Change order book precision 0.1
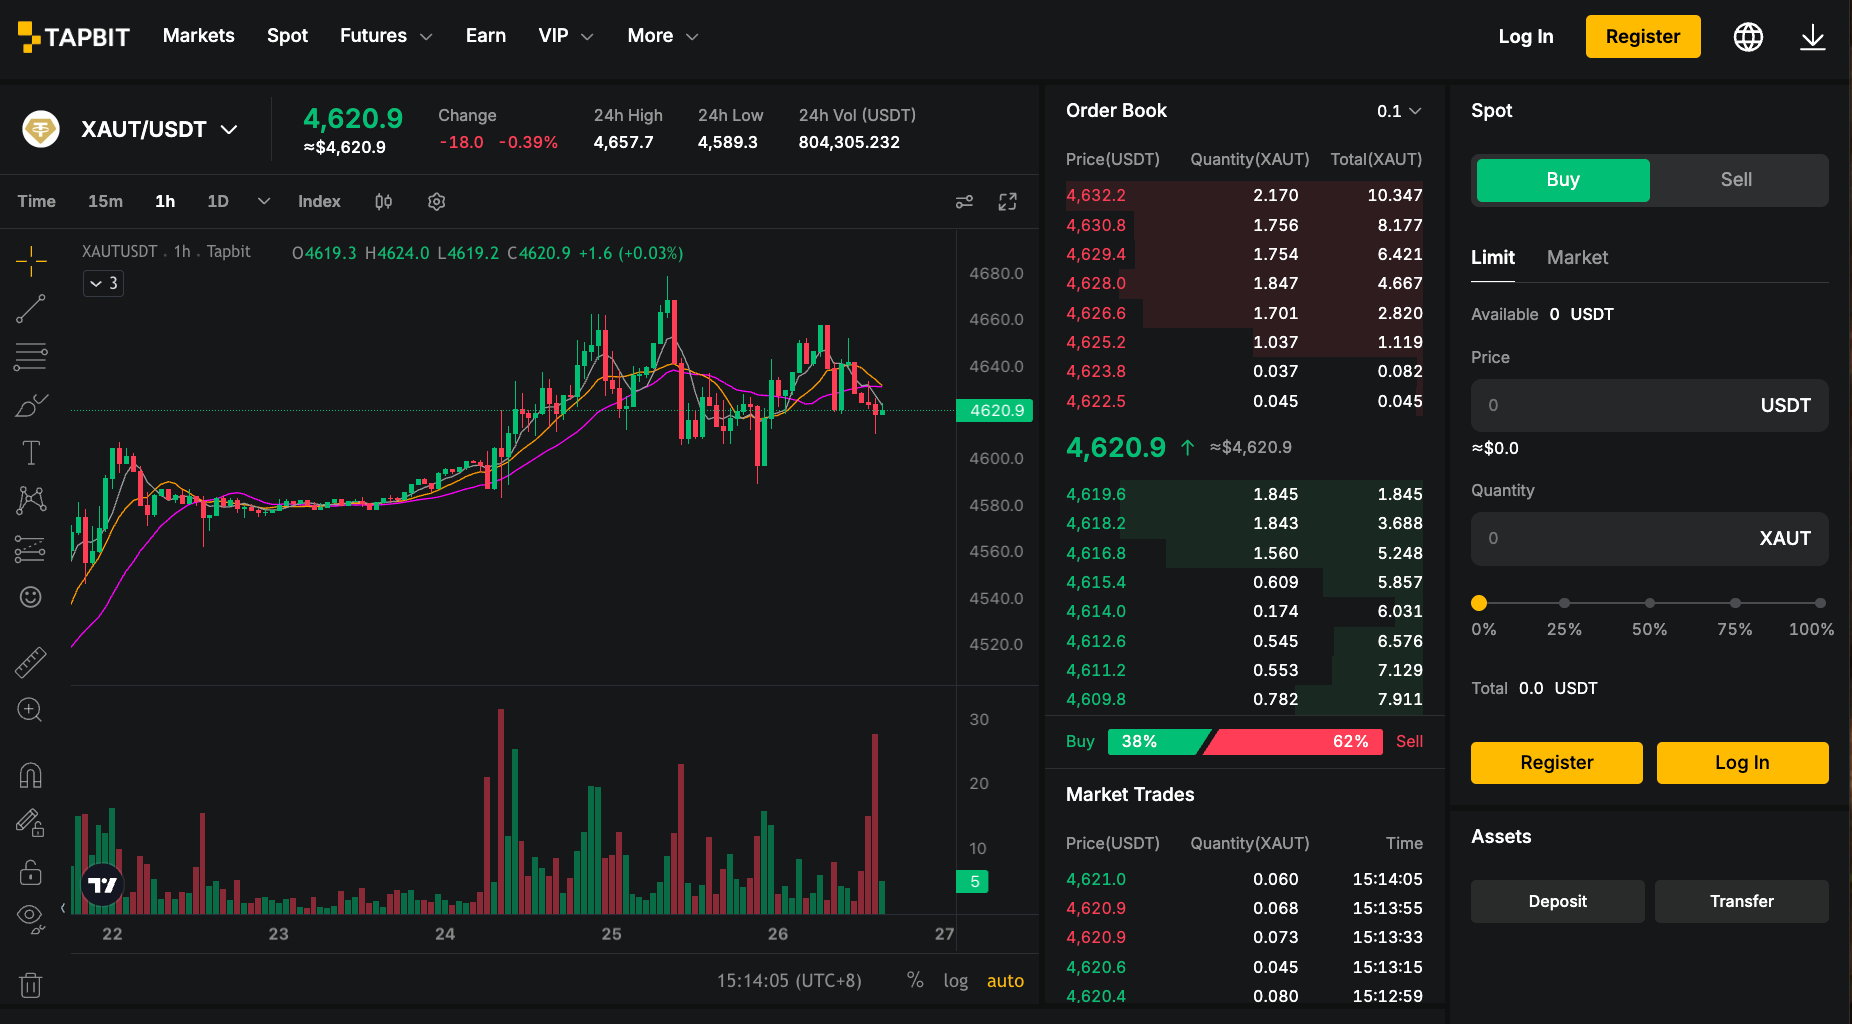1852x1024 pixels. 1399,111
